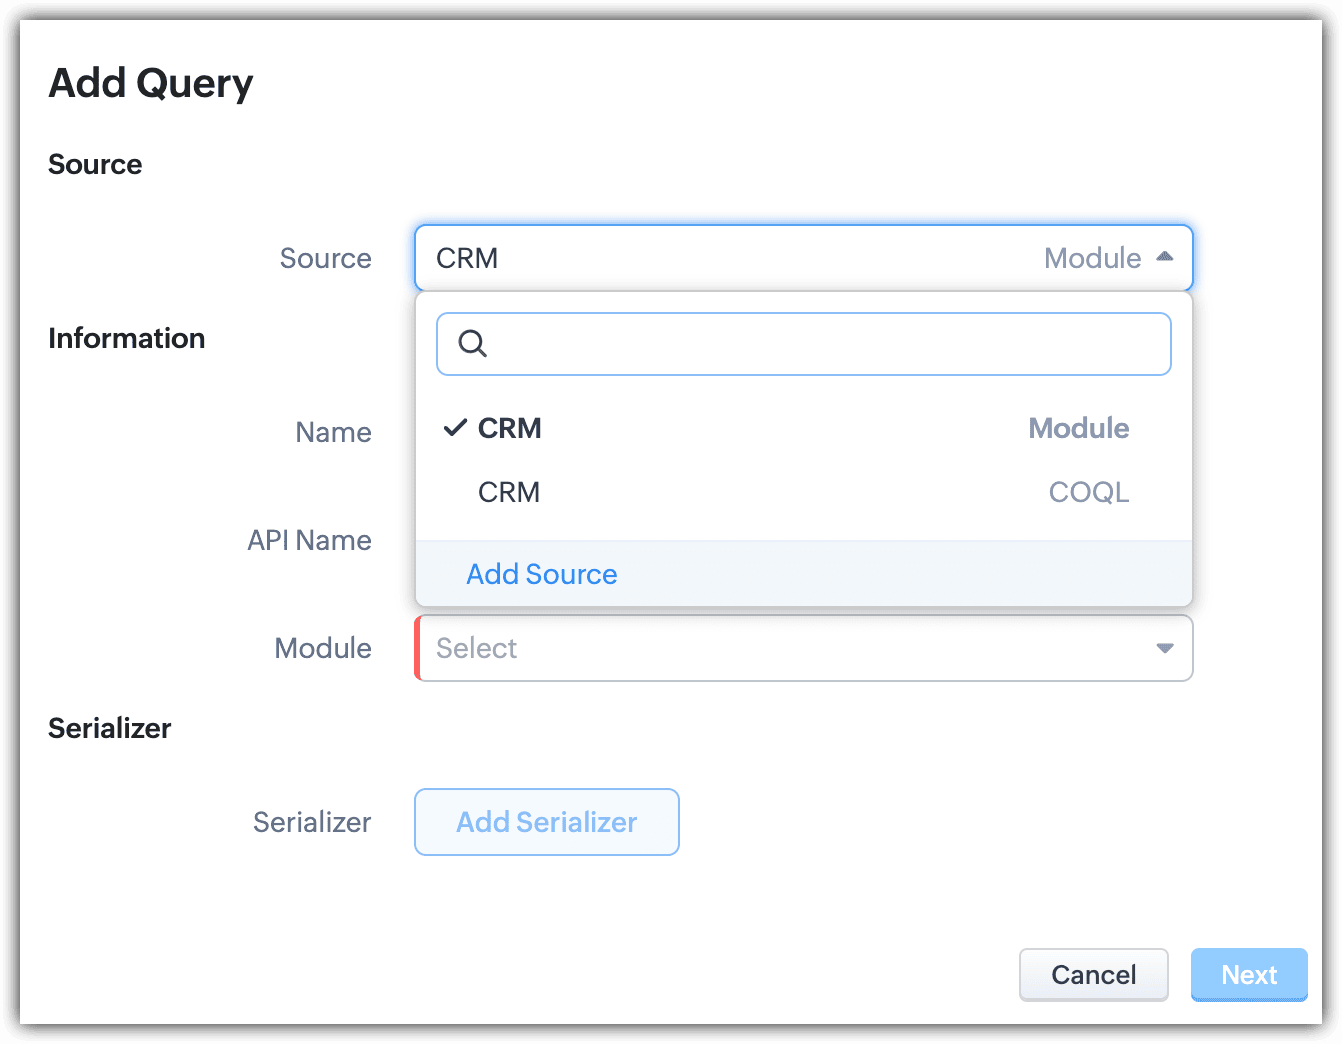Viewport: 1342px width, 1044px height.
Task: Select the CRM COQL source option
Action: pyautogui.click(x=509, y=492)
